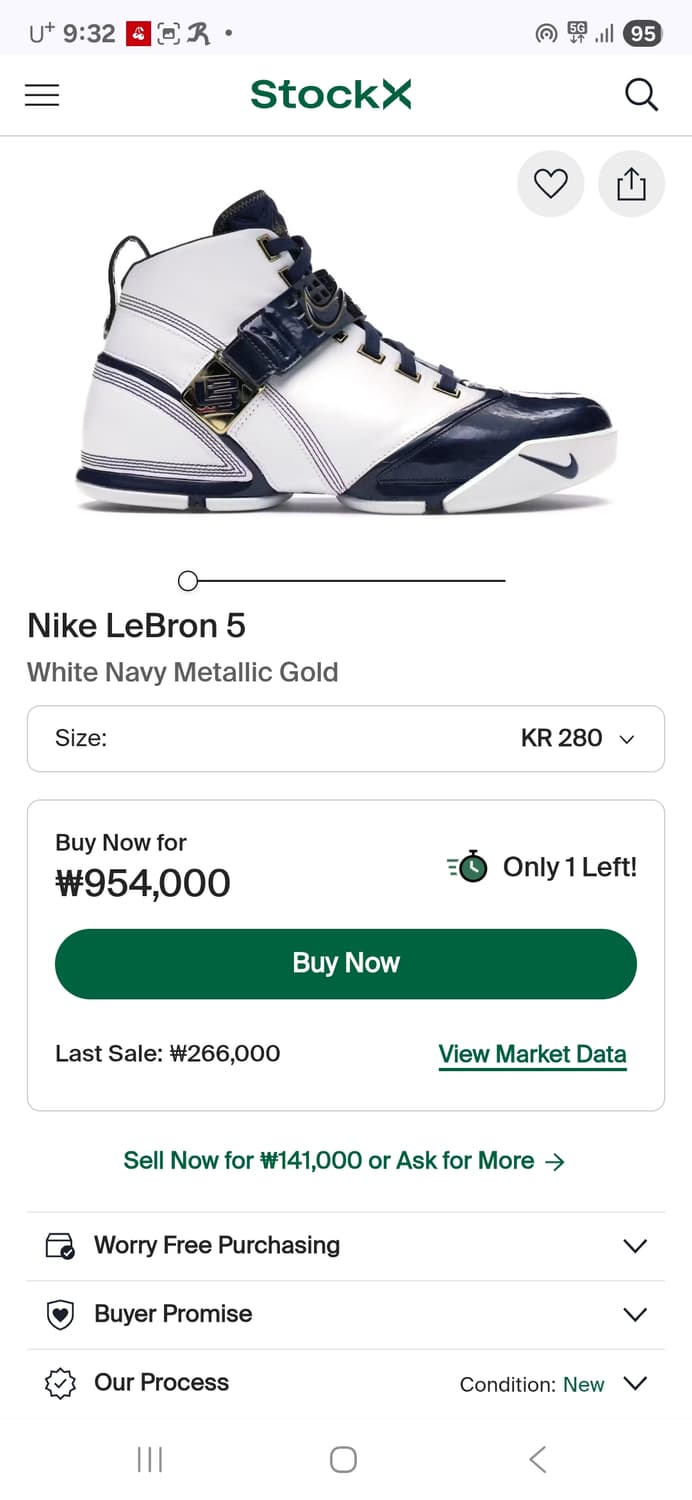
Task: Tap the search magnifier icon
Action: (641, 95)
